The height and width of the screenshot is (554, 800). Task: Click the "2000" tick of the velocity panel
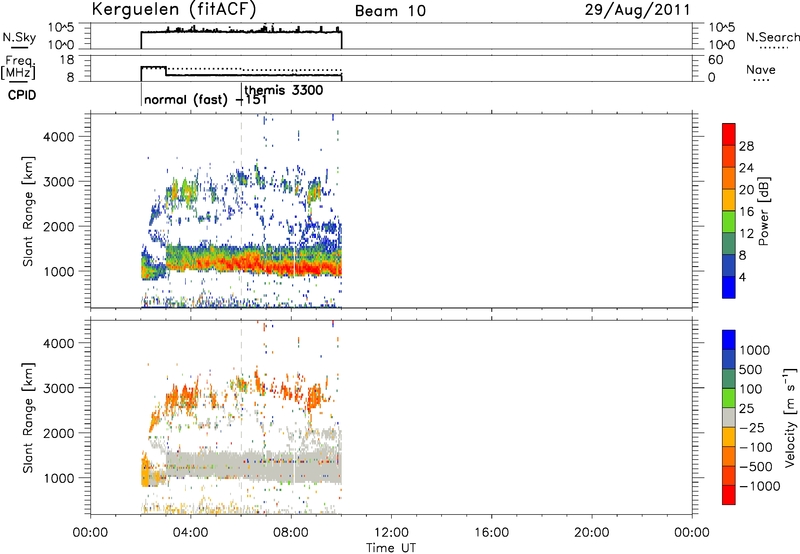pos(59,433)
